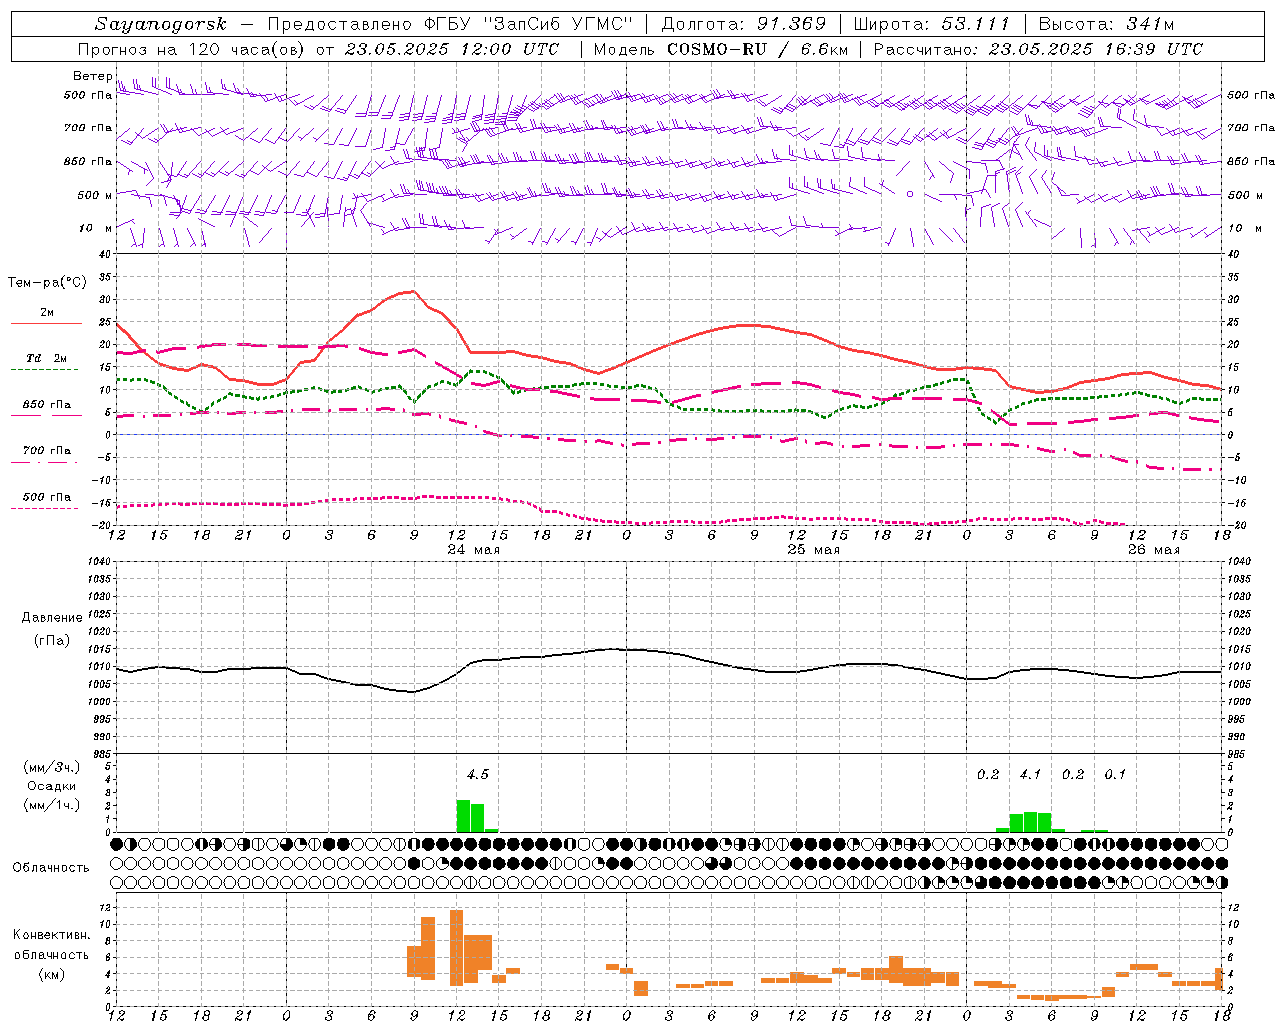Screen dimensions: 1280x1024
Task: Click the station name "Sayanogorsk" in header
Action: (x=161, y=24)
